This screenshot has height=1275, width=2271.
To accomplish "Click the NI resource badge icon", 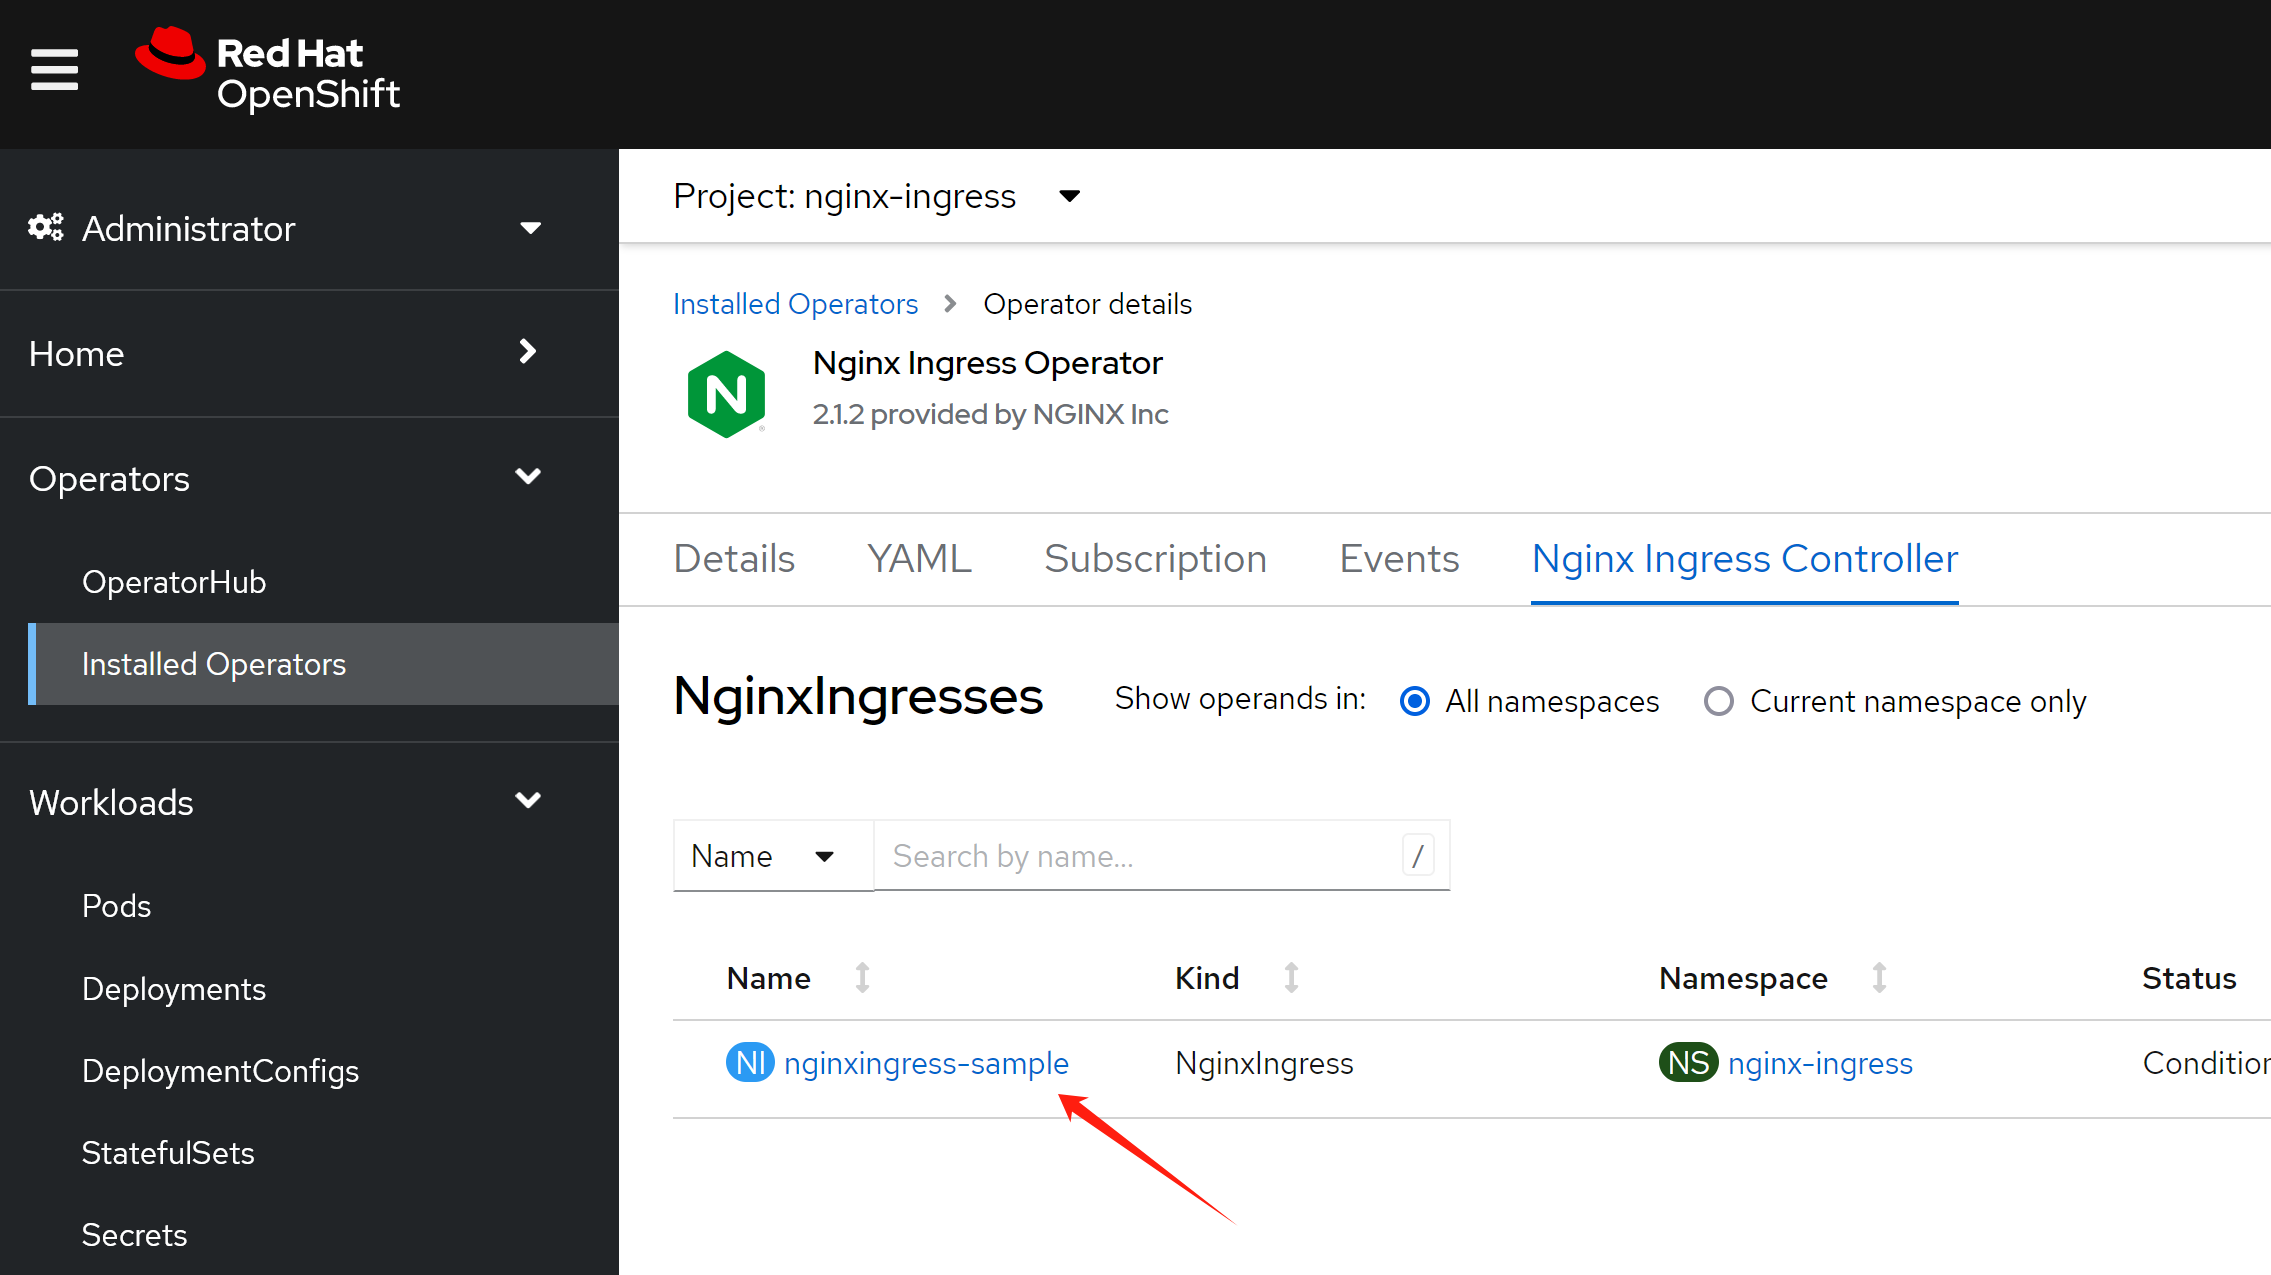I will [749, 1062].
